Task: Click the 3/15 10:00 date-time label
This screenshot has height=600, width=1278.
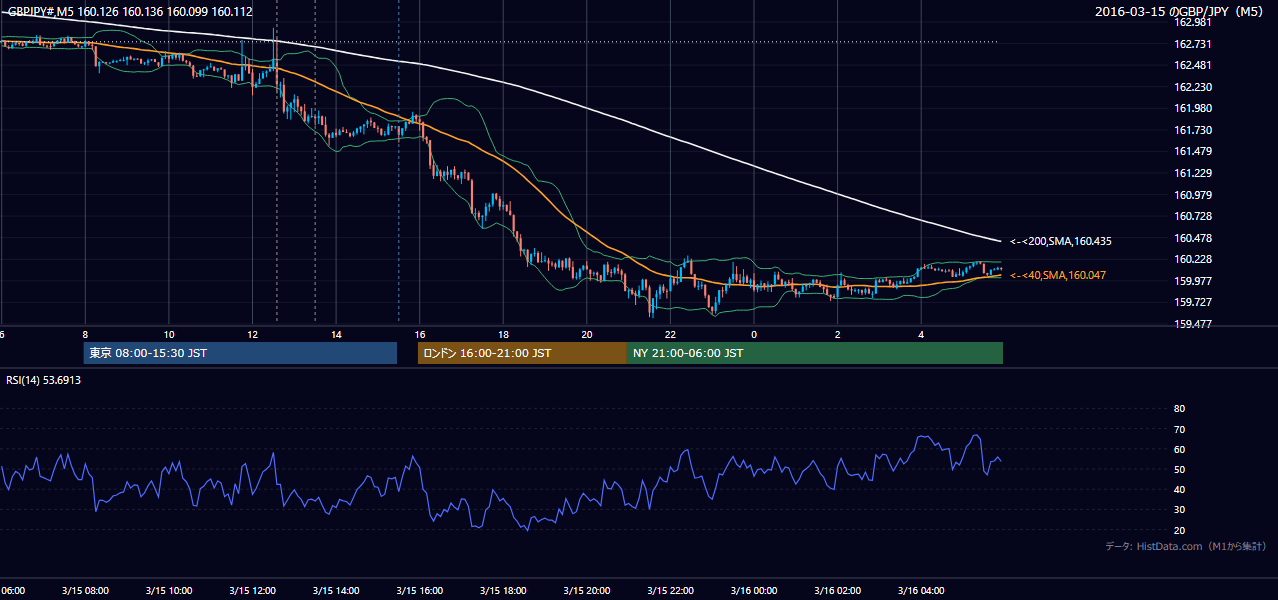Action: (168, 590)
